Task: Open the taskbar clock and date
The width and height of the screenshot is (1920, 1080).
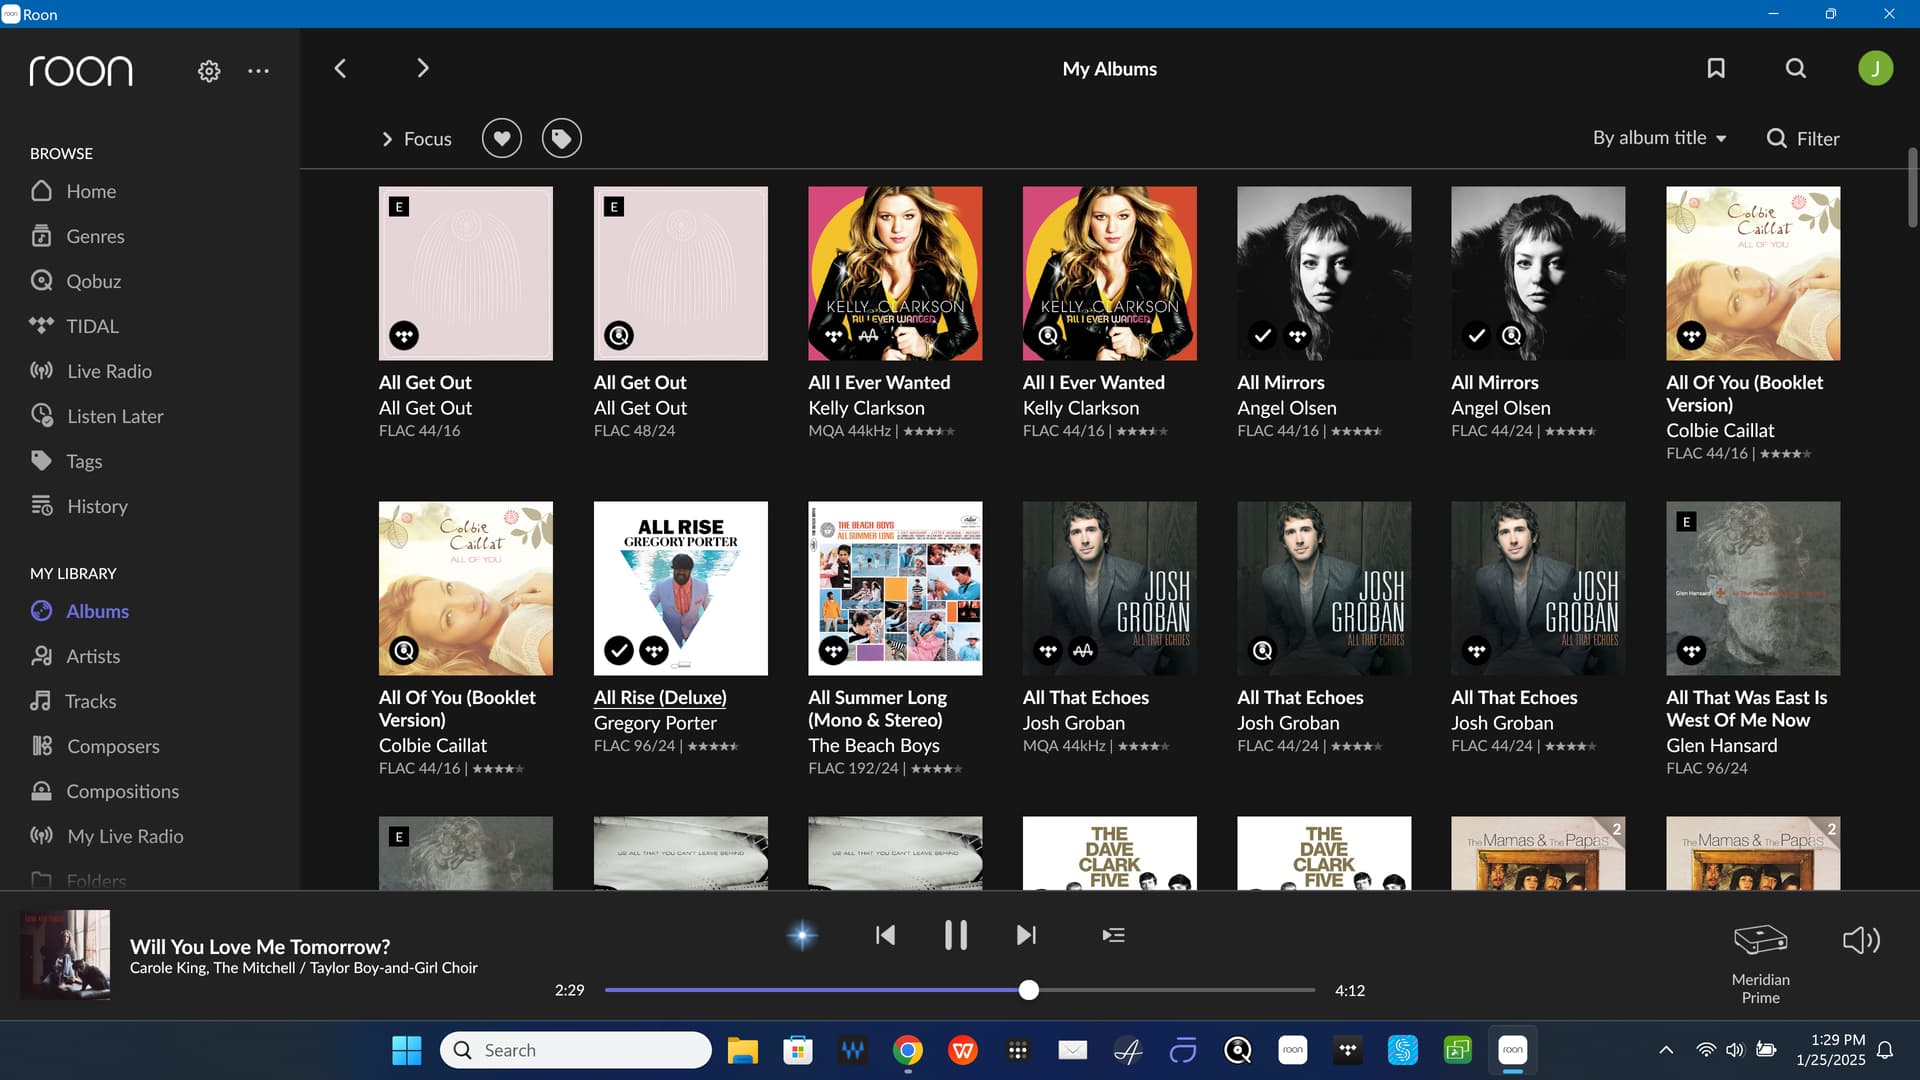Action: point(1830,1050)
